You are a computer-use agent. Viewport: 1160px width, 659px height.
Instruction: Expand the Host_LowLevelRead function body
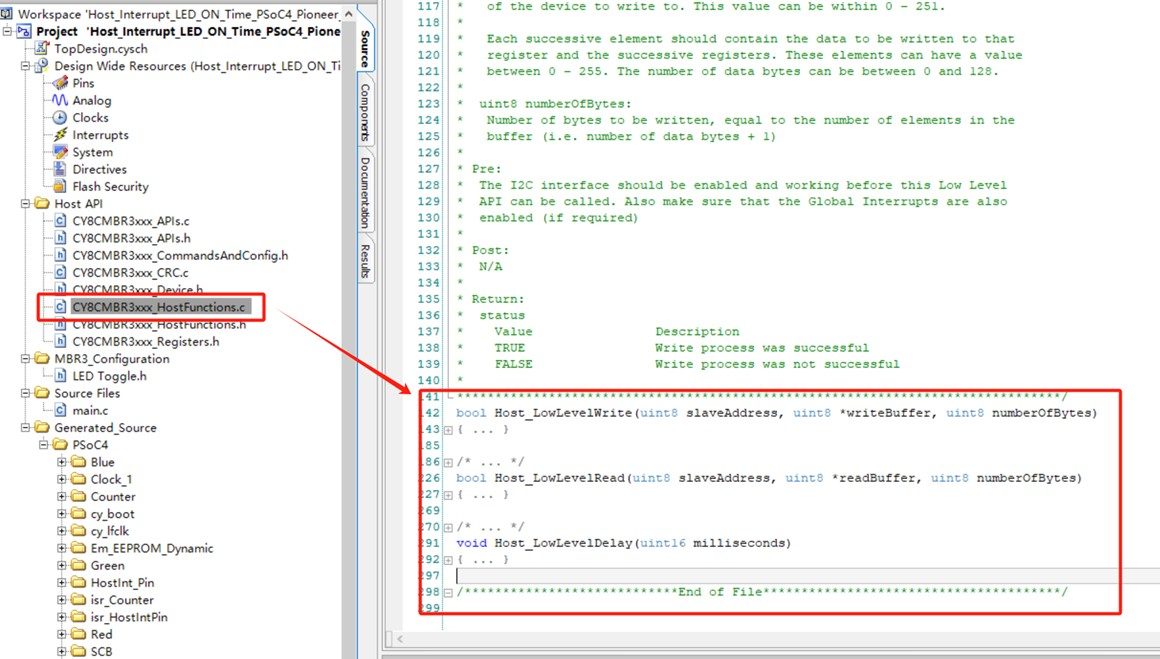[x=448, y=495]
